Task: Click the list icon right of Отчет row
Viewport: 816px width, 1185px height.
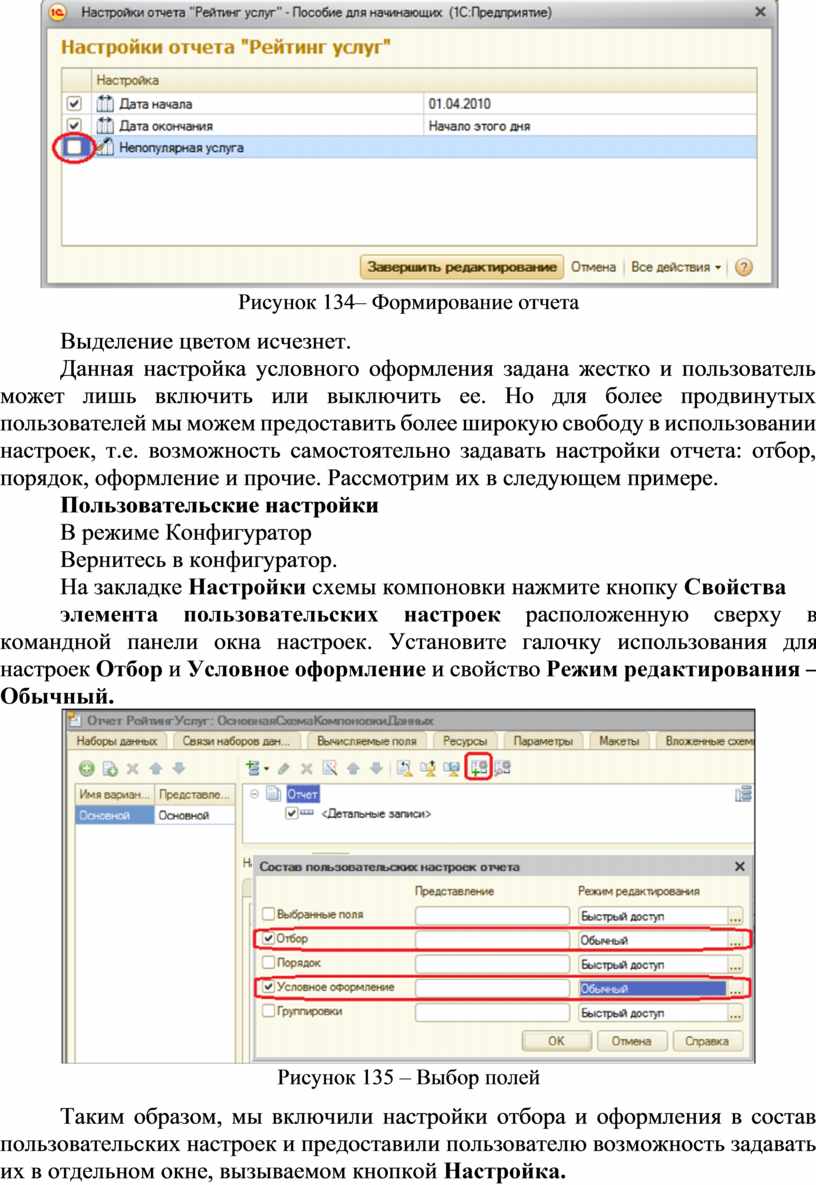Action: [x=743, y=794]
